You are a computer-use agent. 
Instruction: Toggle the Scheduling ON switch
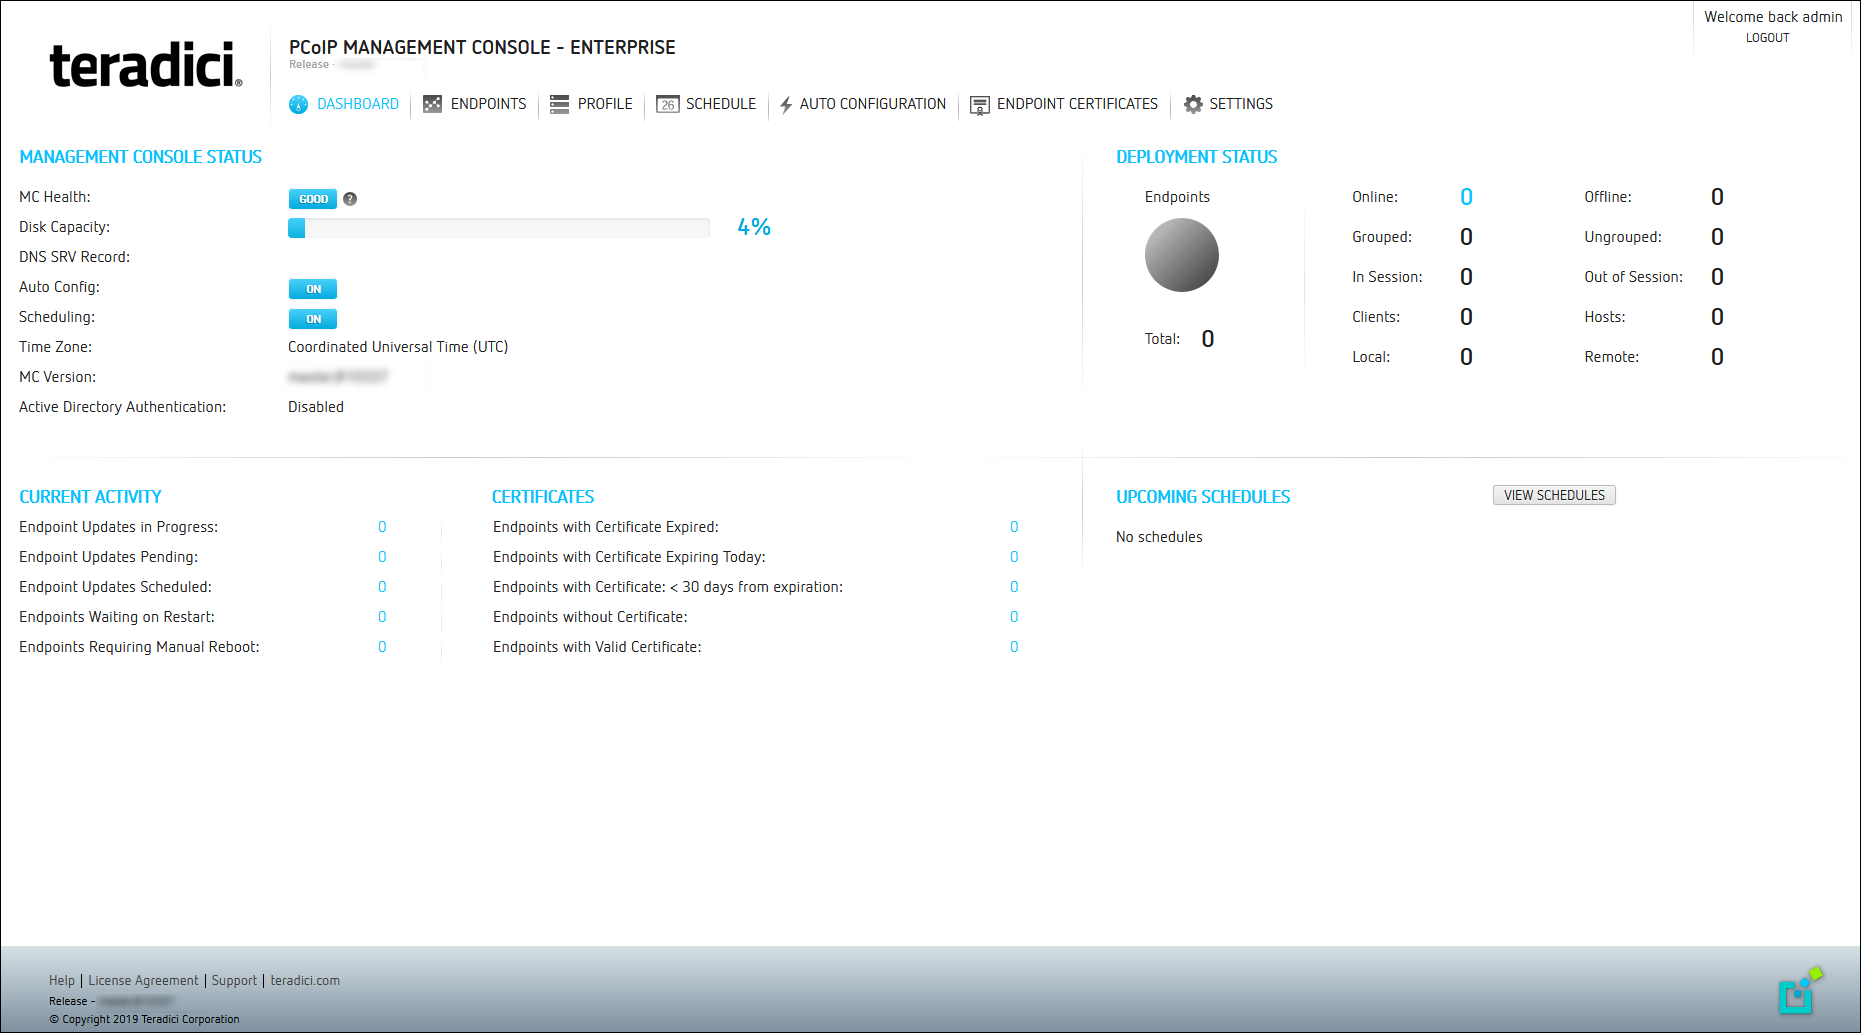click(x=313, y=319)
